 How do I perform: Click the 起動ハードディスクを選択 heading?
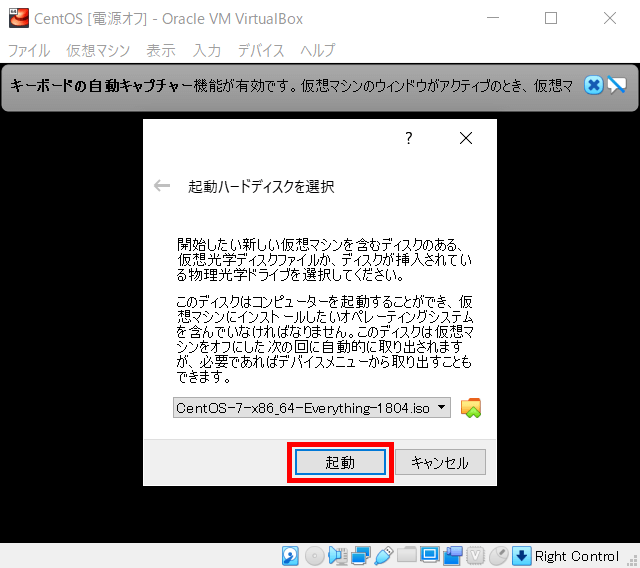tap(261, 186)
